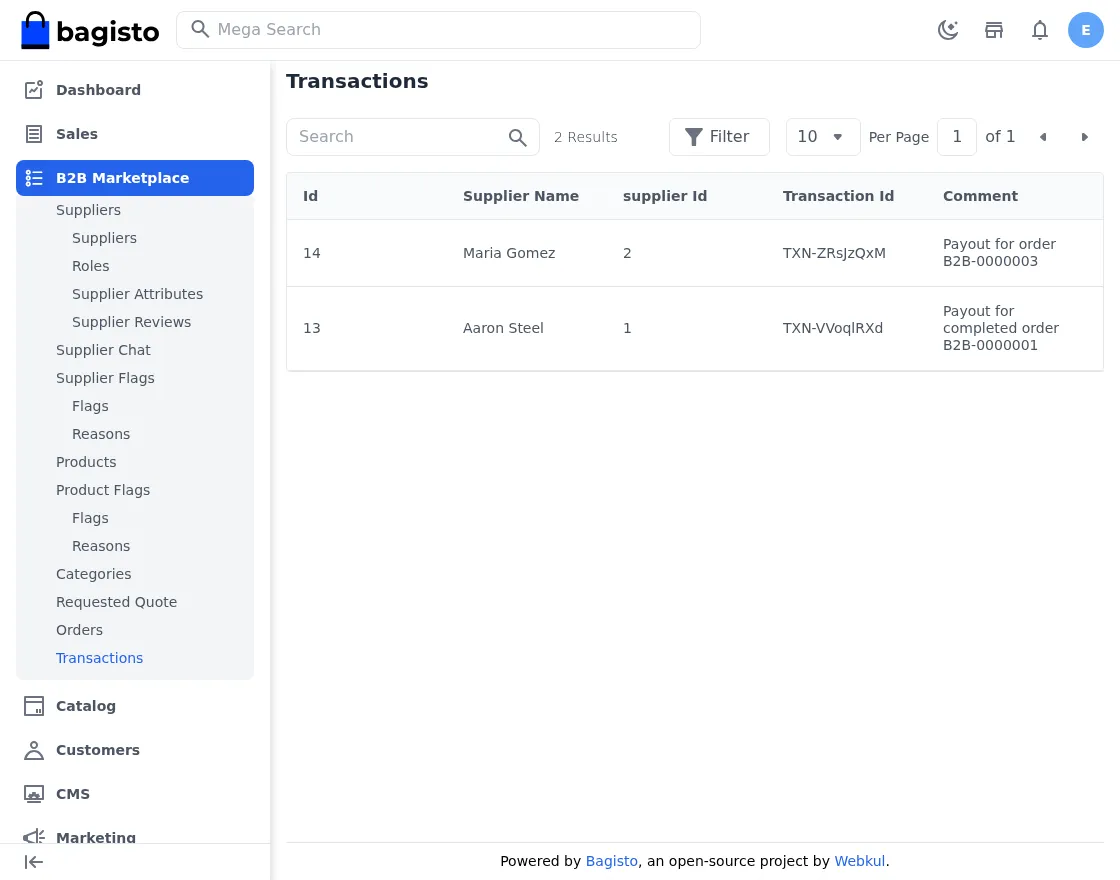Open Flags under Product Flags

coord(90,518)
